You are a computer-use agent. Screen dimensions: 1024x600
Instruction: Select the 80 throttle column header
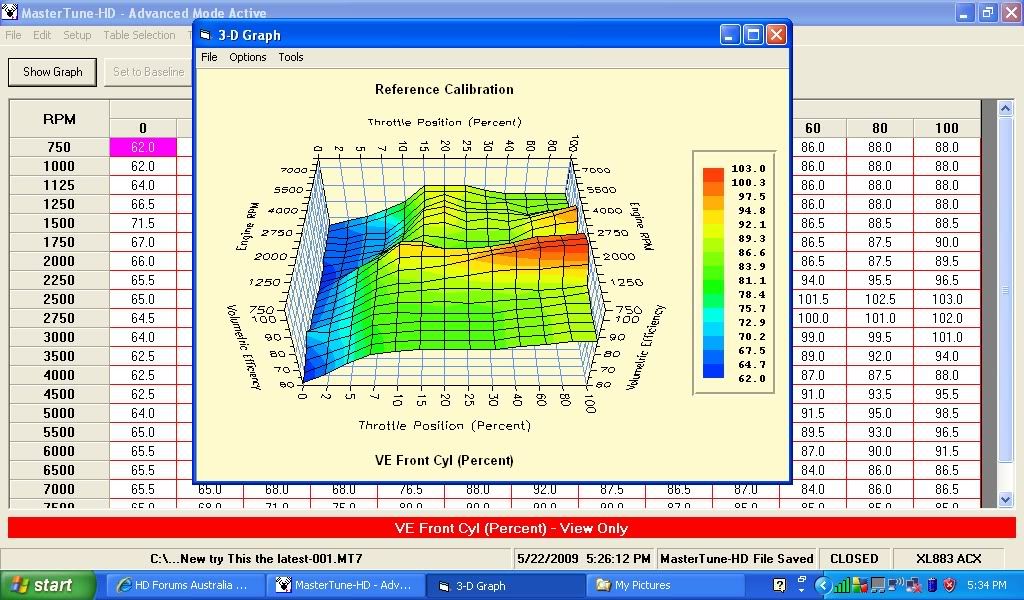880,128
